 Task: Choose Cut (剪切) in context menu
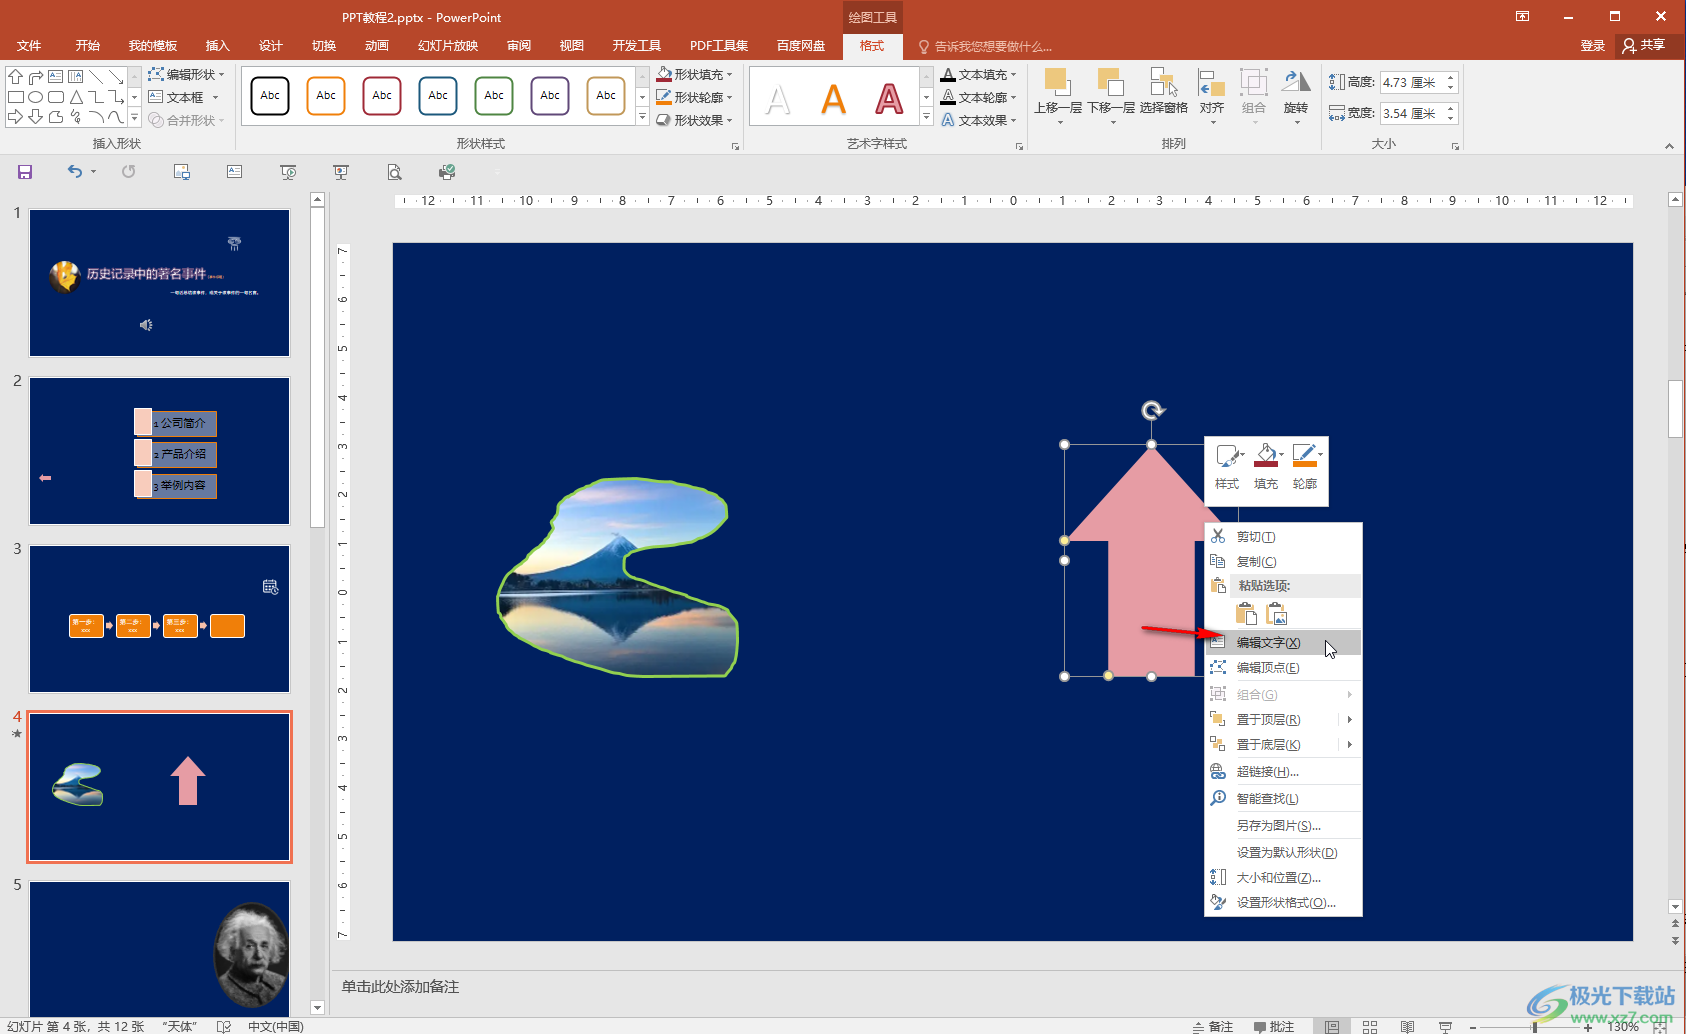pos(1283,536)
